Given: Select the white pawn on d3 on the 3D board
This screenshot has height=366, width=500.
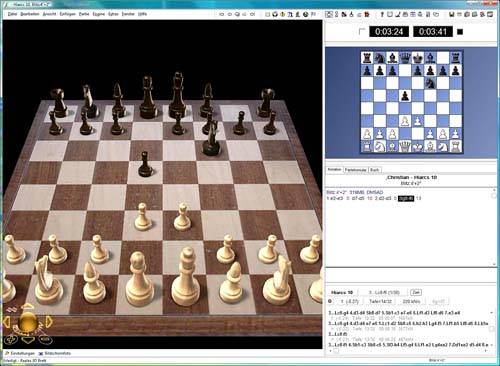Looking at the screenshot, I should point(143,217).
